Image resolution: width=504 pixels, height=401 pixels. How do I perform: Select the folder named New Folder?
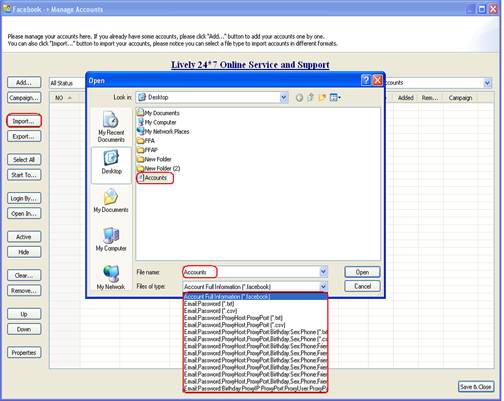tap(154, 159)
